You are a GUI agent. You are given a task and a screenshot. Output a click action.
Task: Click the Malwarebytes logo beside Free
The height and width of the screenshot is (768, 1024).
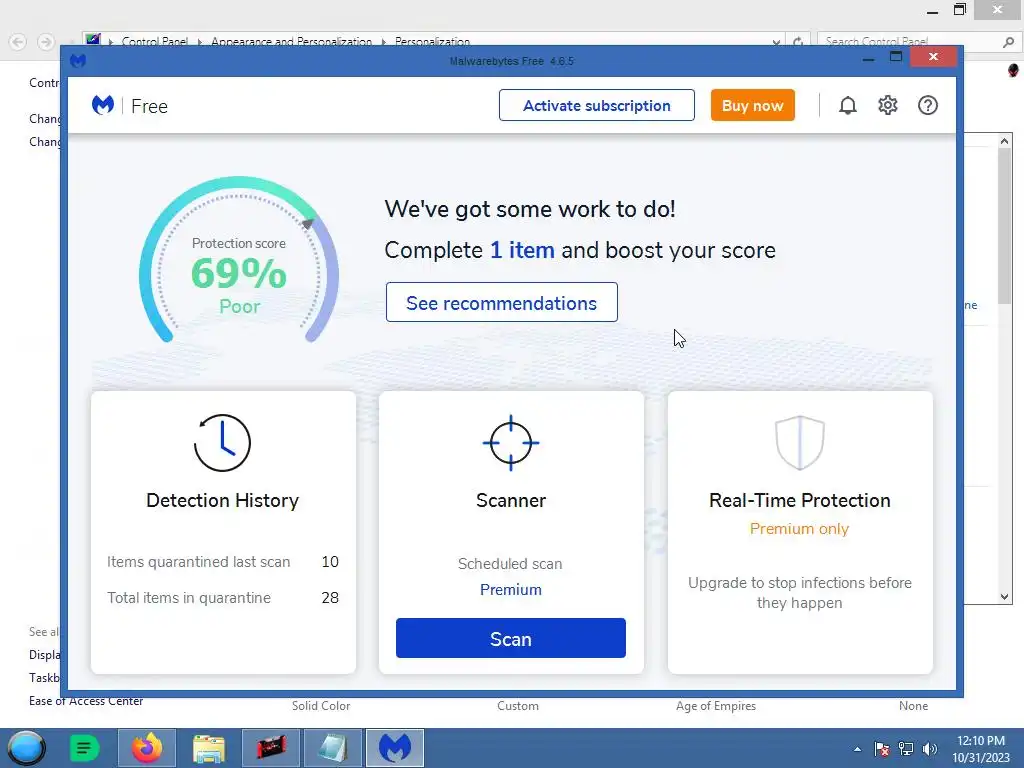[103, 105]
